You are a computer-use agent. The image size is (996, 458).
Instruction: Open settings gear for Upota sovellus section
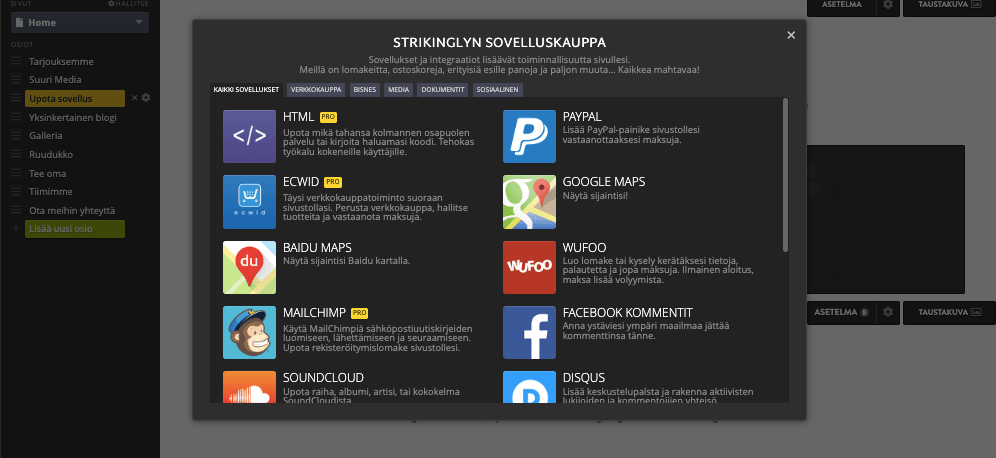(146, 98)
